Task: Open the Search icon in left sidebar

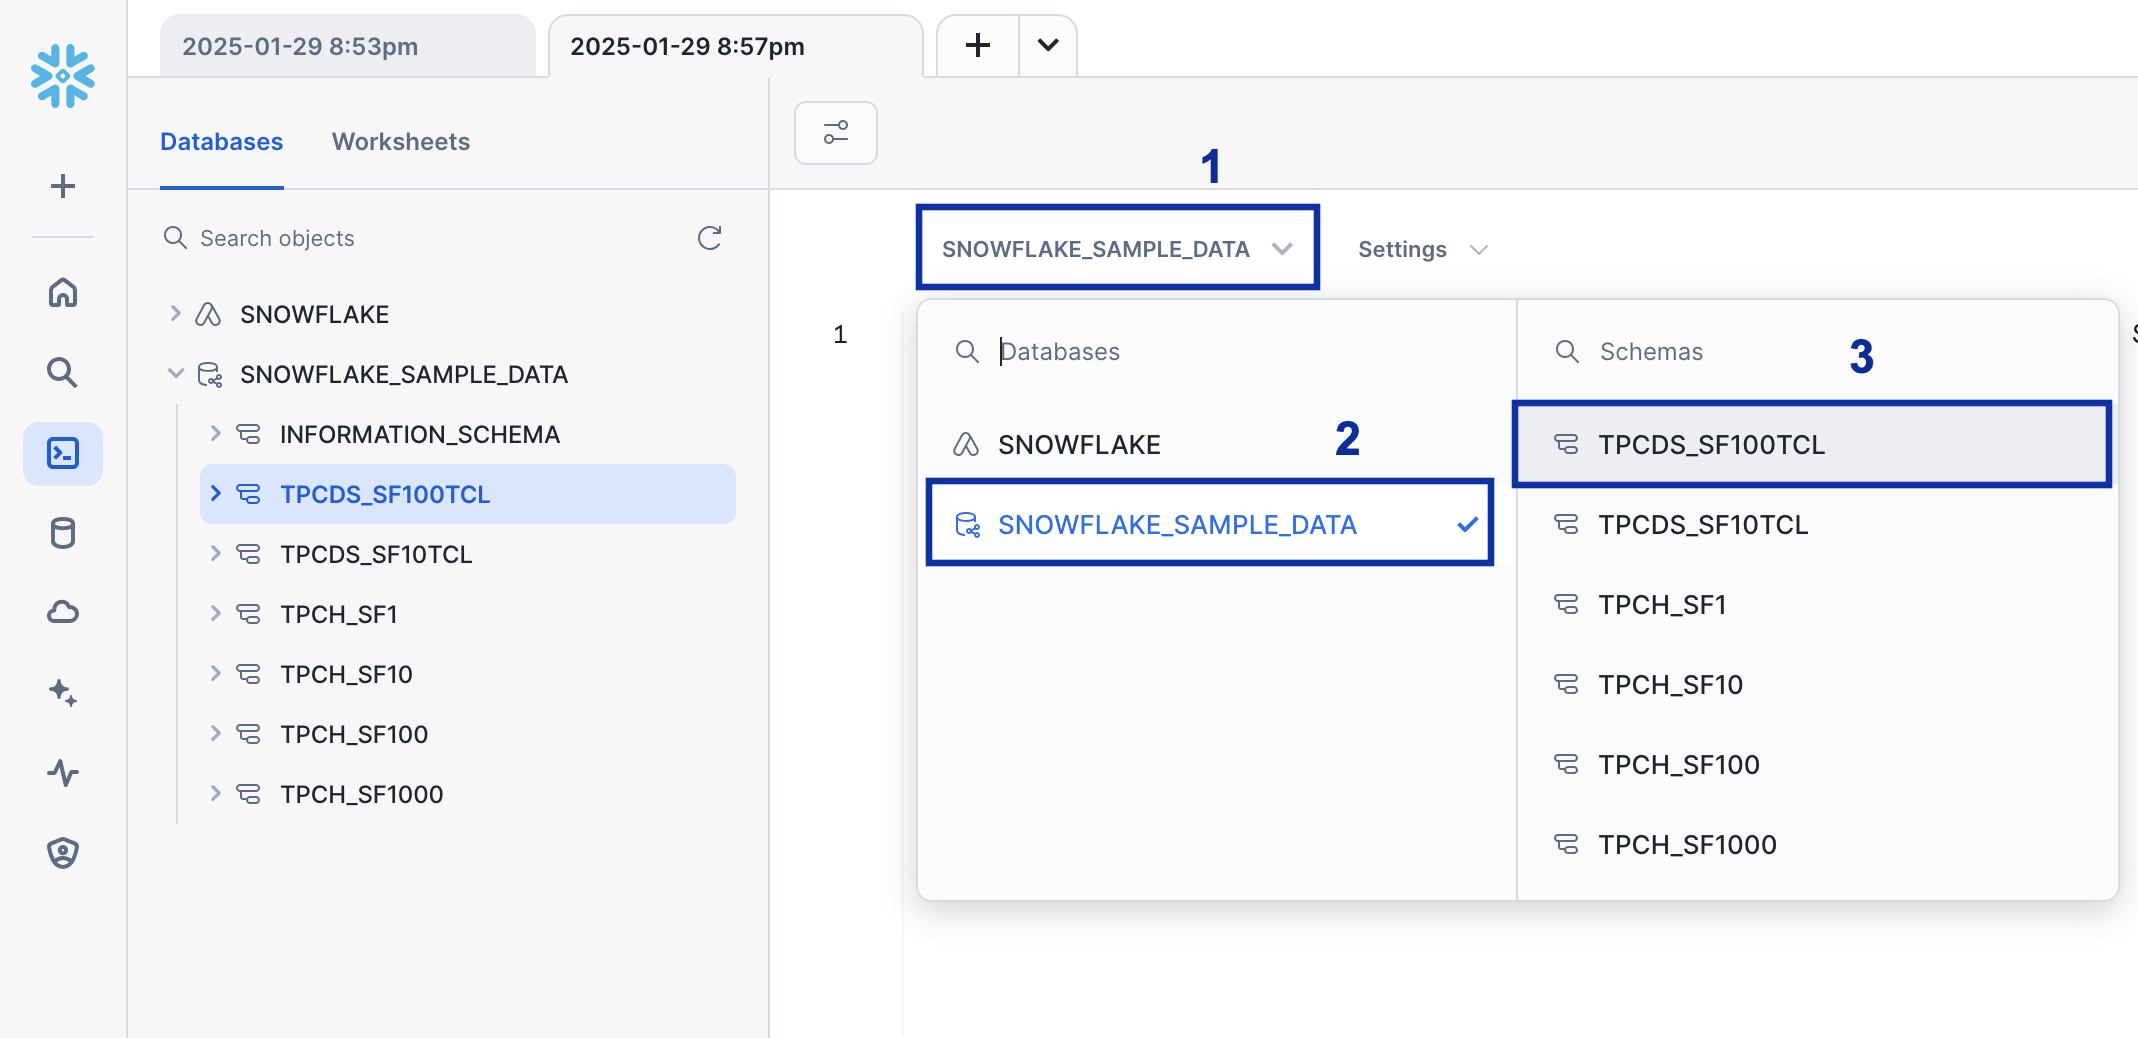Action: [63, 373]
